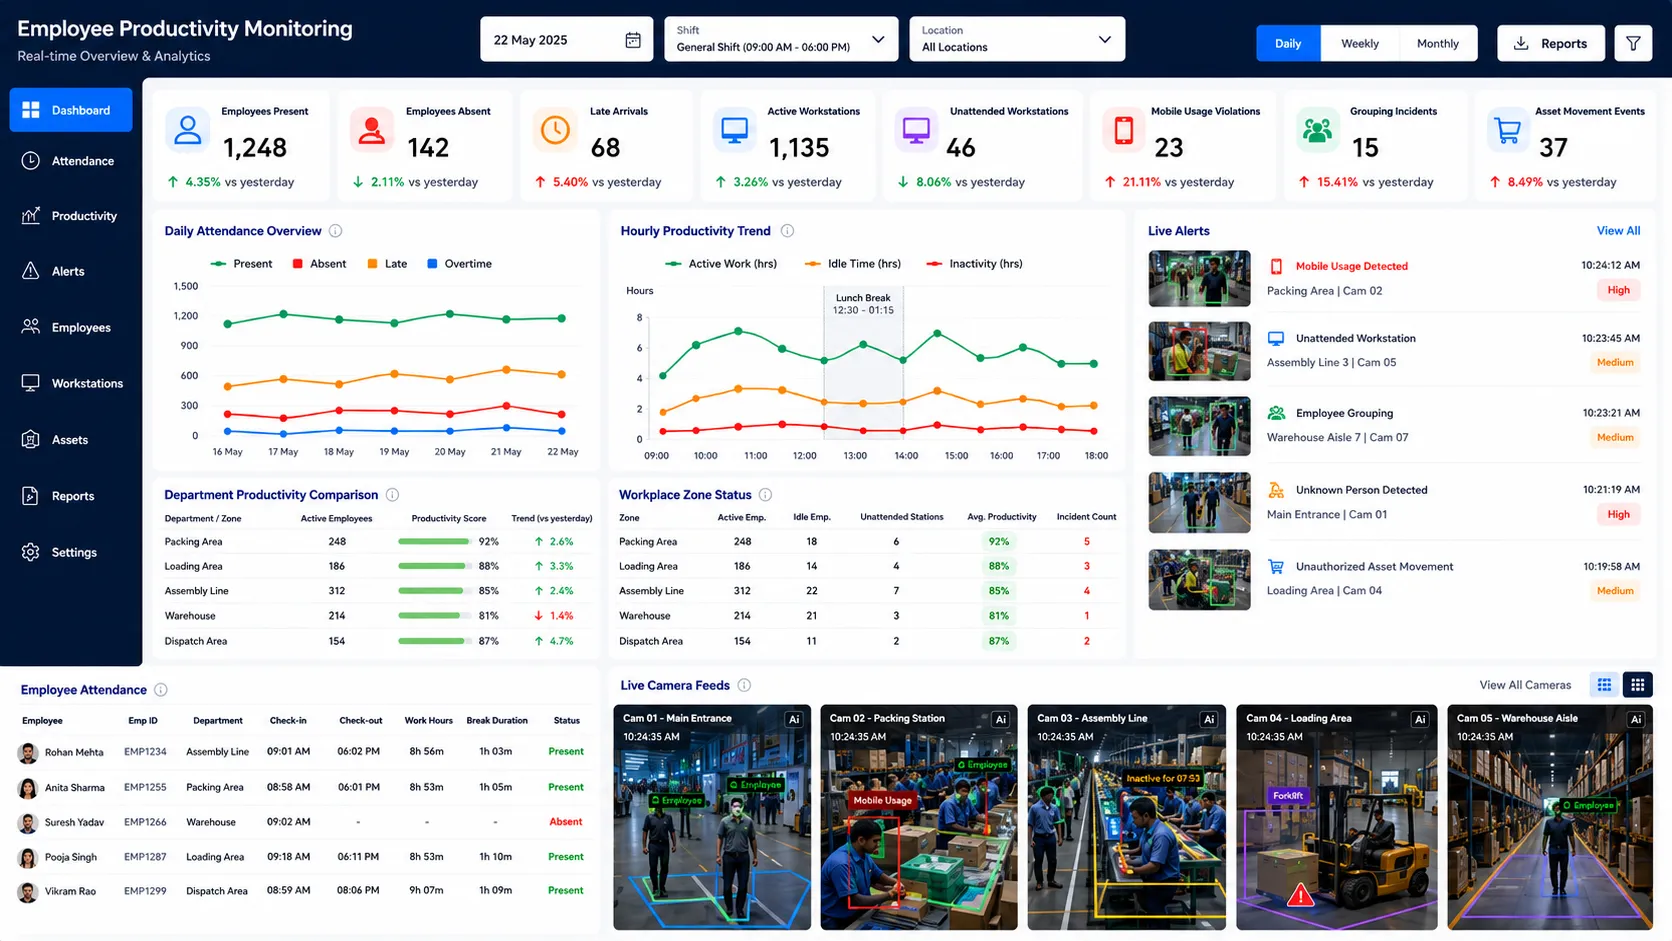Viewport: 1672px width, 941px height.
Task: Open Cam 04 Loading Area feed
Action: (x=1336, y=817)
